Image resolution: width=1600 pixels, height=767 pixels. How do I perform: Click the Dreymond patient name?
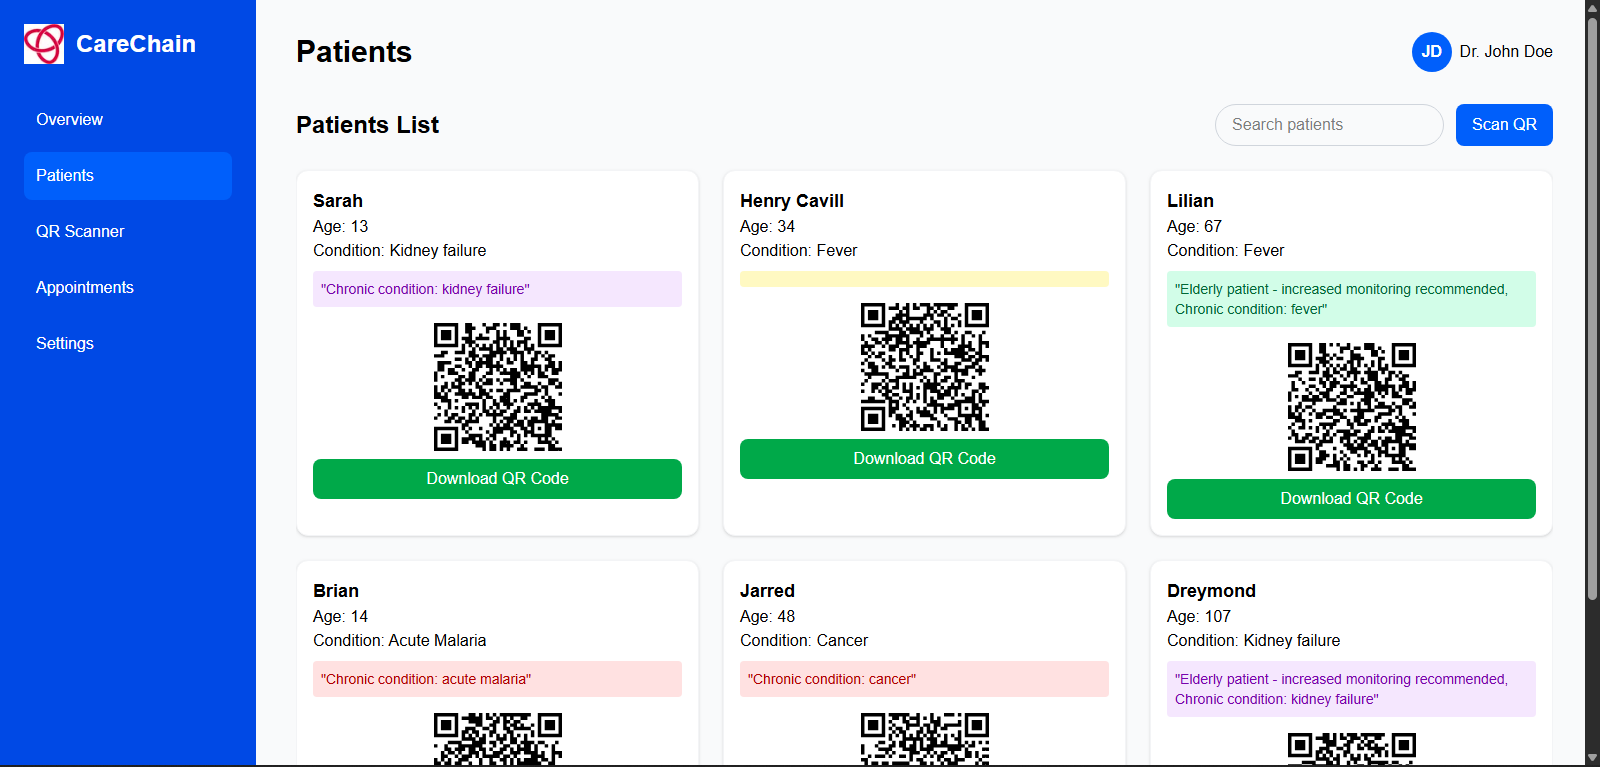pos(1211,591)
